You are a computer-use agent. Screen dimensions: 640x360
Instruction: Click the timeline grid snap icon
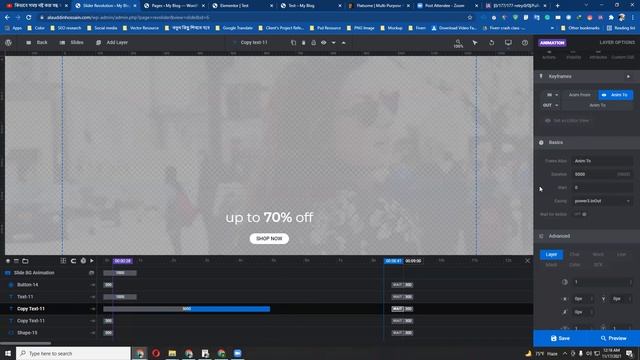(x=63, y=261)
